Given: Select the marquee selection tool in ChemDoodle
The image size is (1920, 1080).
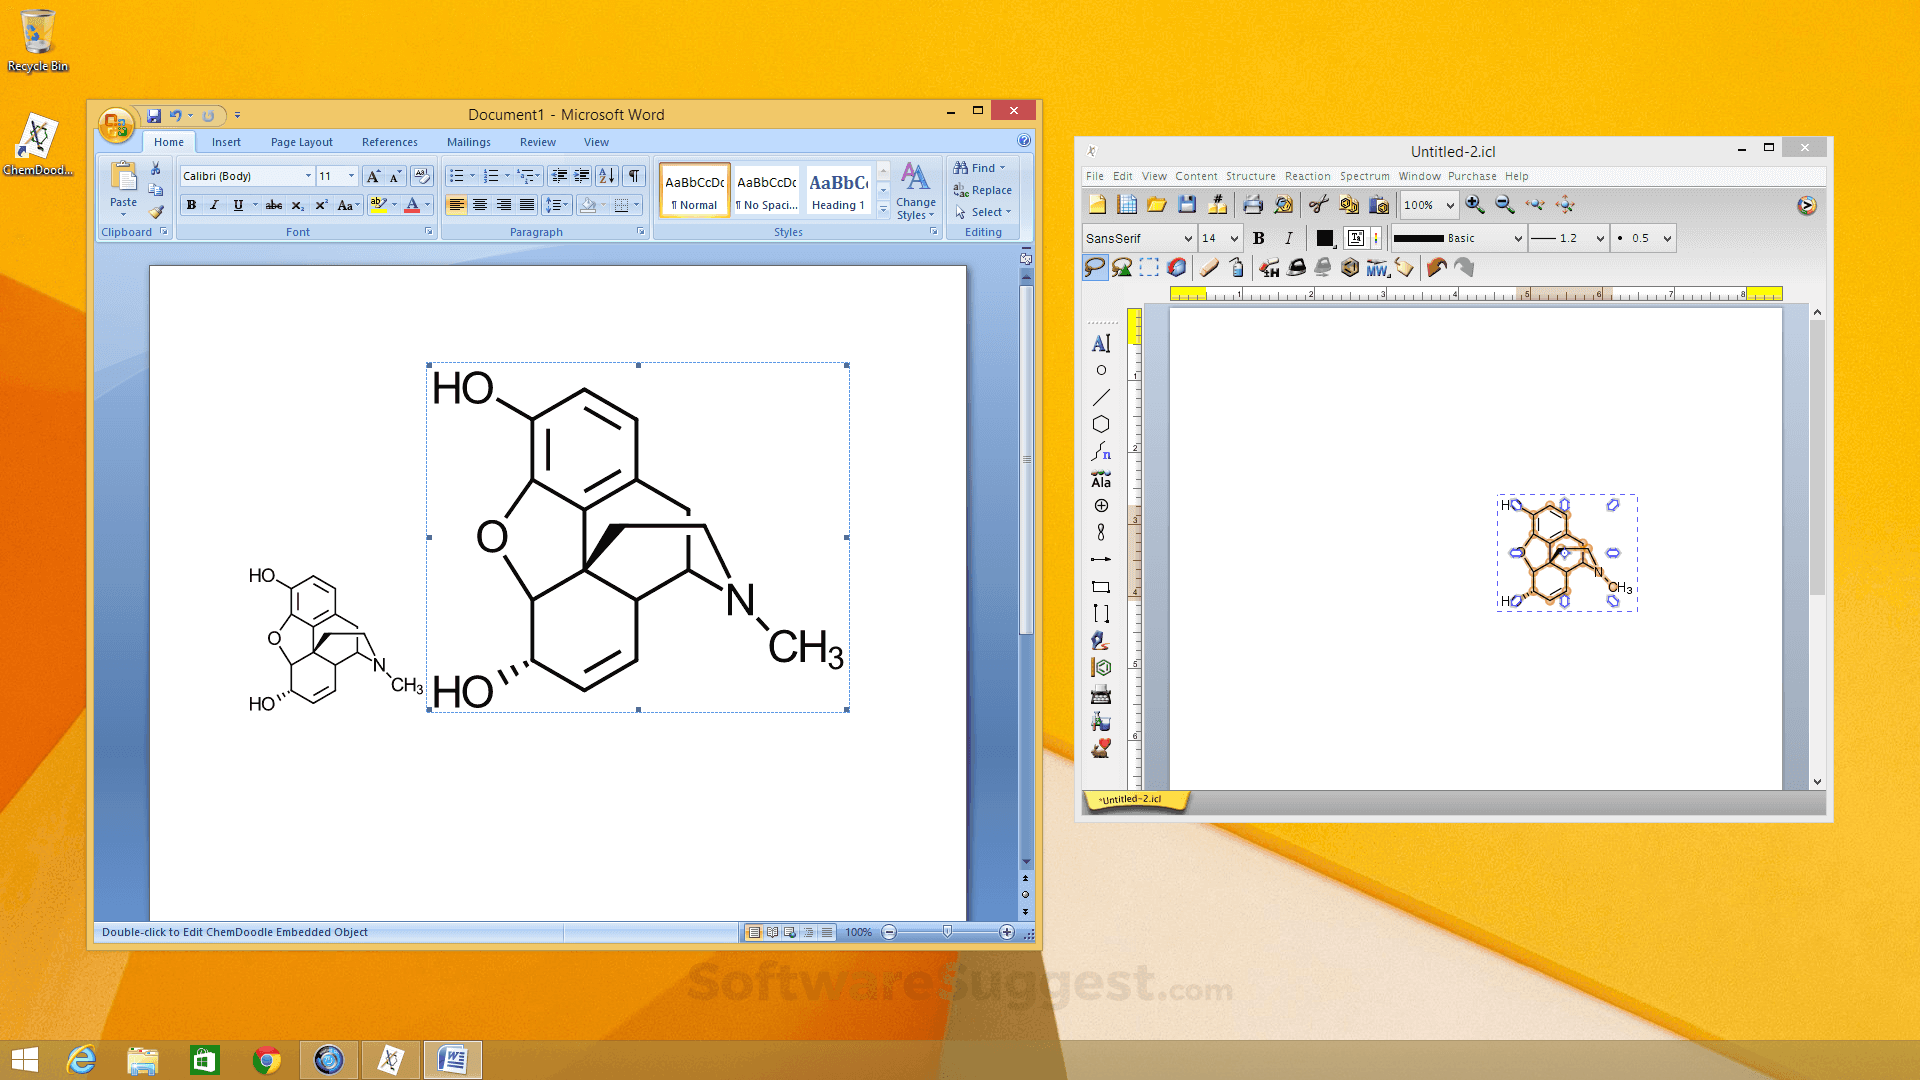Looking at the screenshot, I should tap(1148, 267).
